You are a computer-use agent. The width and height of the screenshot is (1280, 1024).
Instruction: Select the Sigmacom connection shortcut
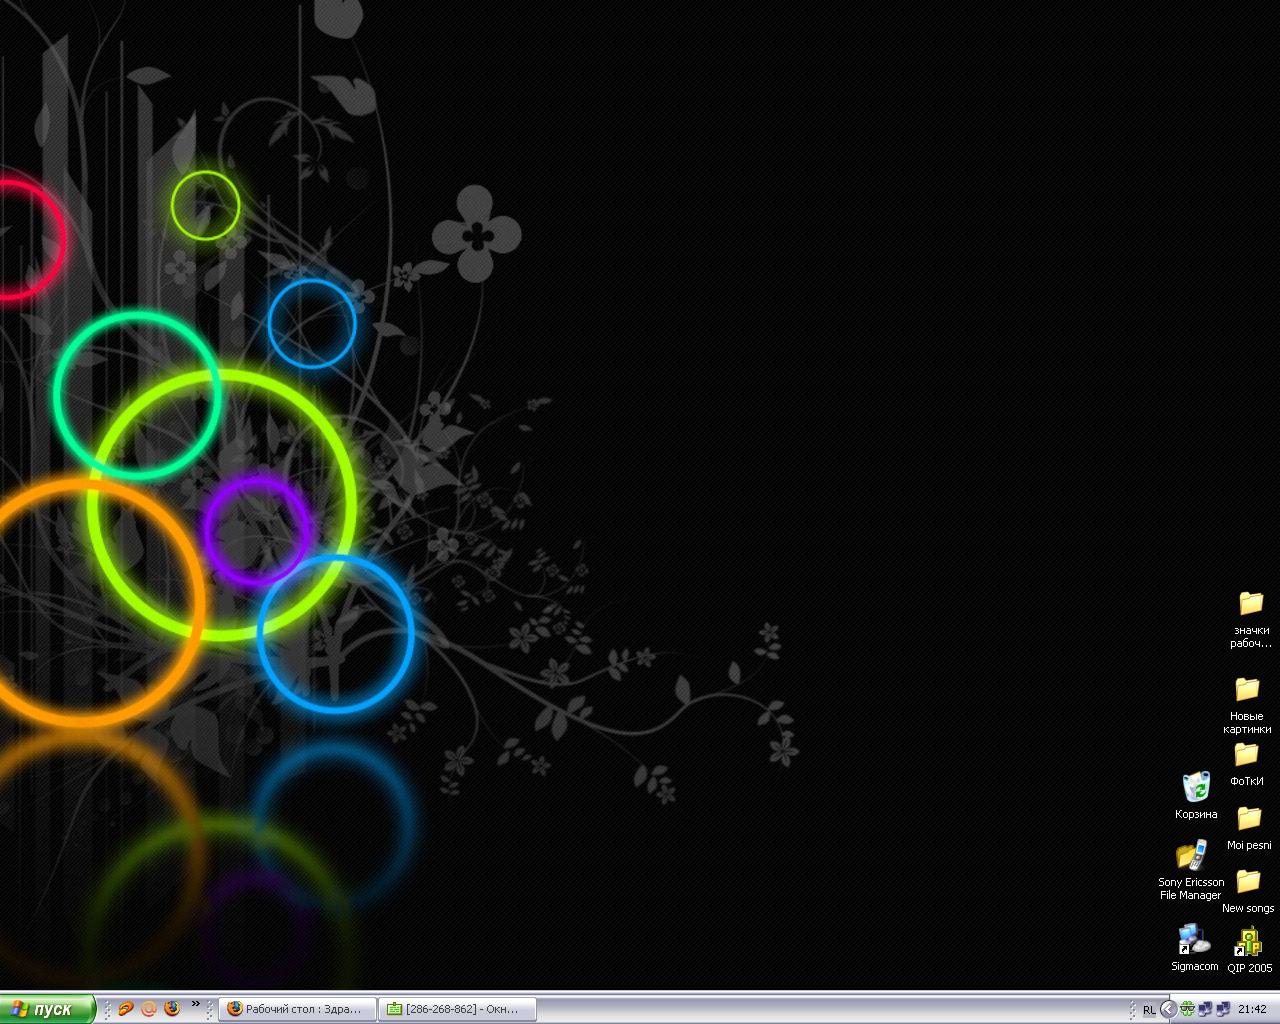(1194, 941)
